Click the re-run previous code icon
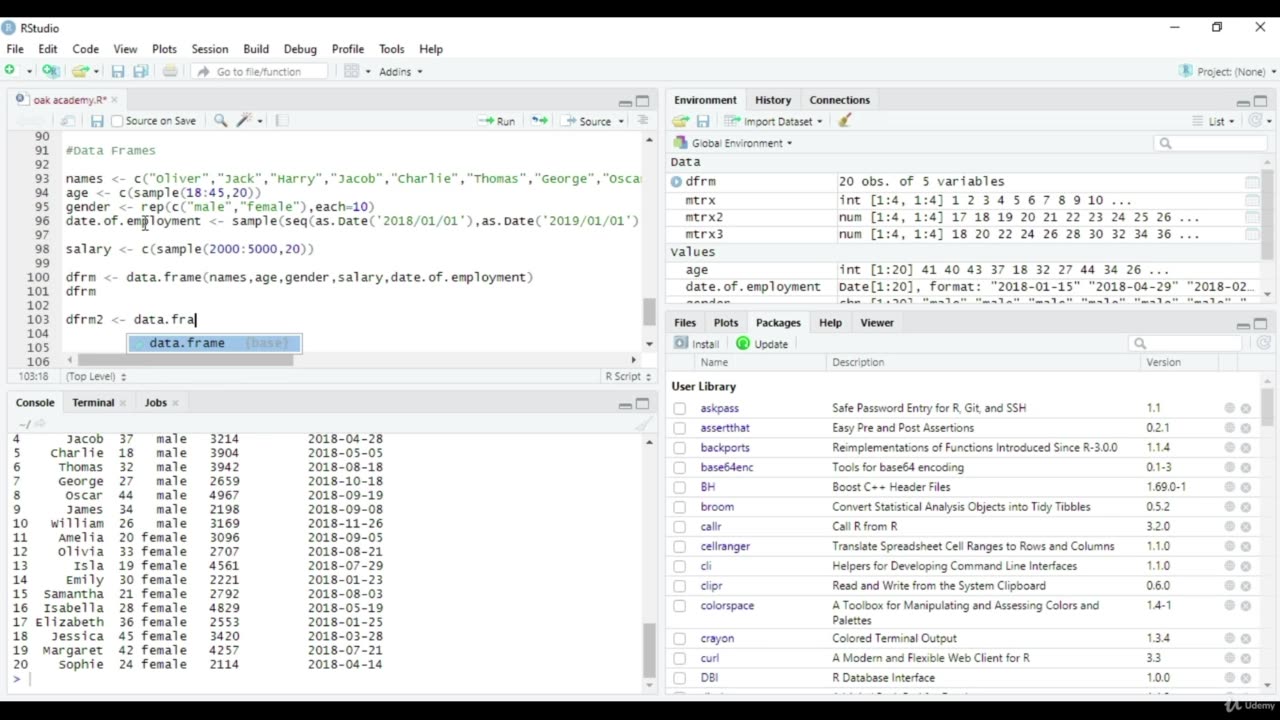 tap(540, 121)
